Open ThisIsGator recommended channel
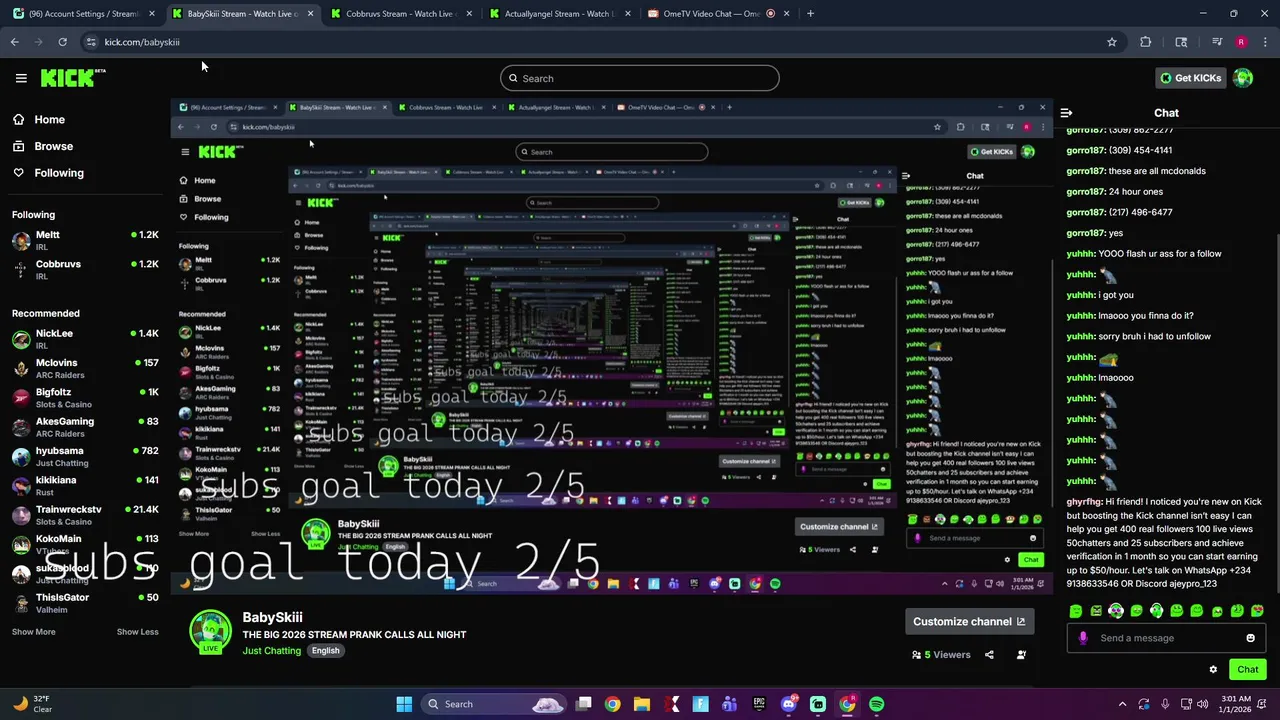Viewport: 1280px width, 720px height. click(85, 602)
